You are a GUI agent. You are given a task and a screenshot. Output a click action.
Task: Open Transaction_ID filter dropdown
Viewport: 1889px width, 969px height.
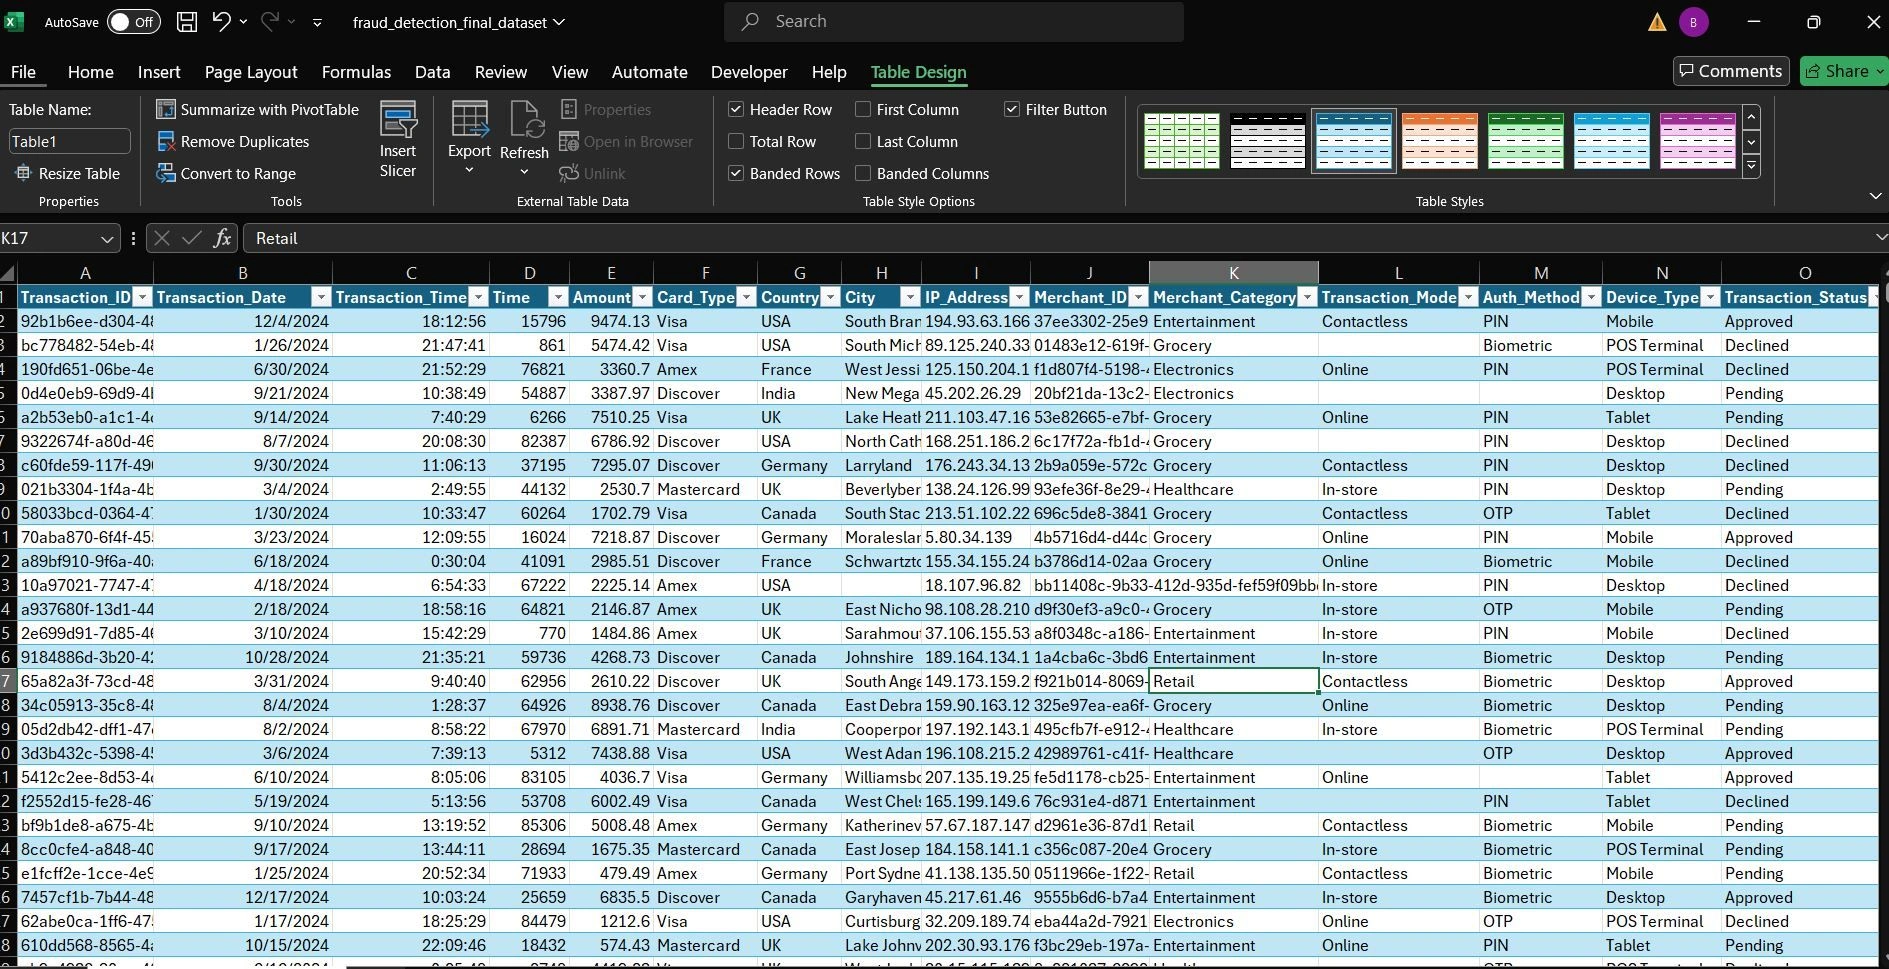[142, 297]
